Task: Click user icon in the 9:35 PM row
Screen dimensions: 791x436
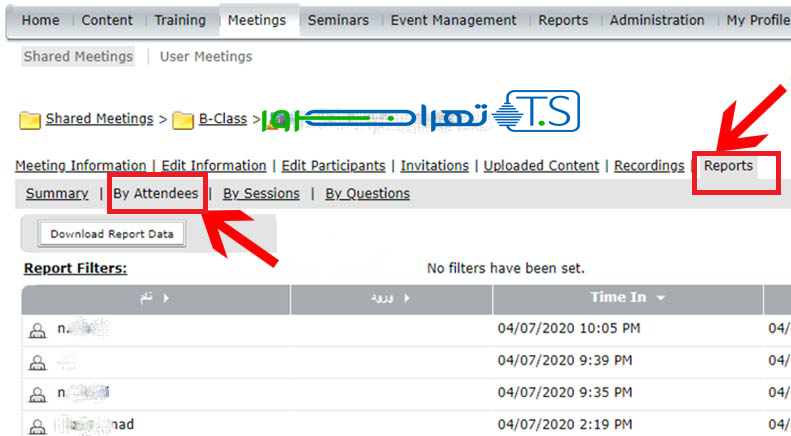Action: tap(38, 393)
